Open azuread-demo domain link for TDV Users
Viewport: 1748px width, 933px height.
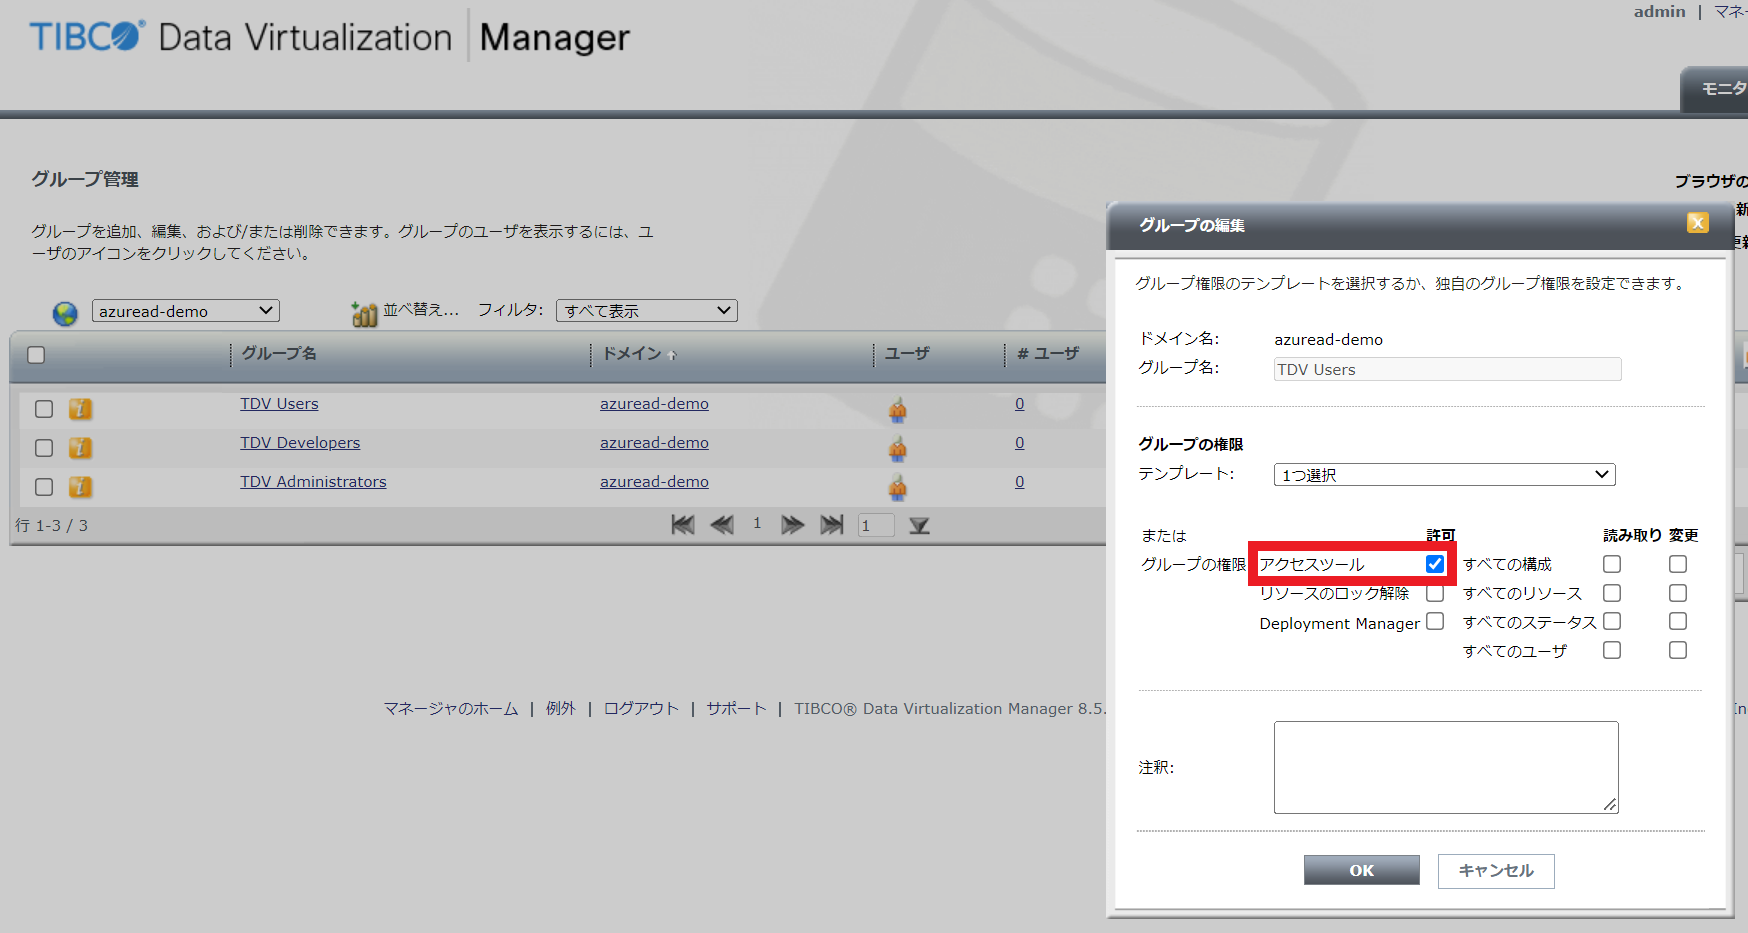point(654,404)
